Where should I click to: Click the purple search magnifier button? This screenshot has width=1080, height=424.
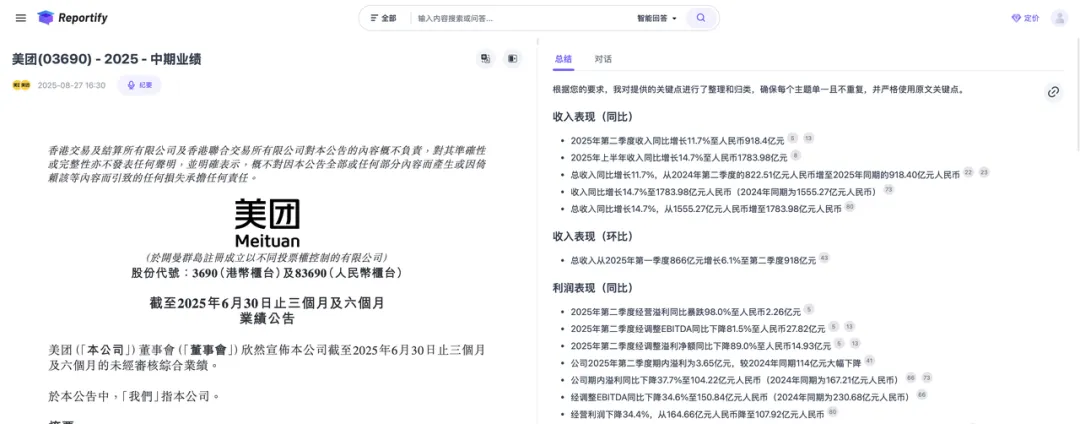pos(702,18)
